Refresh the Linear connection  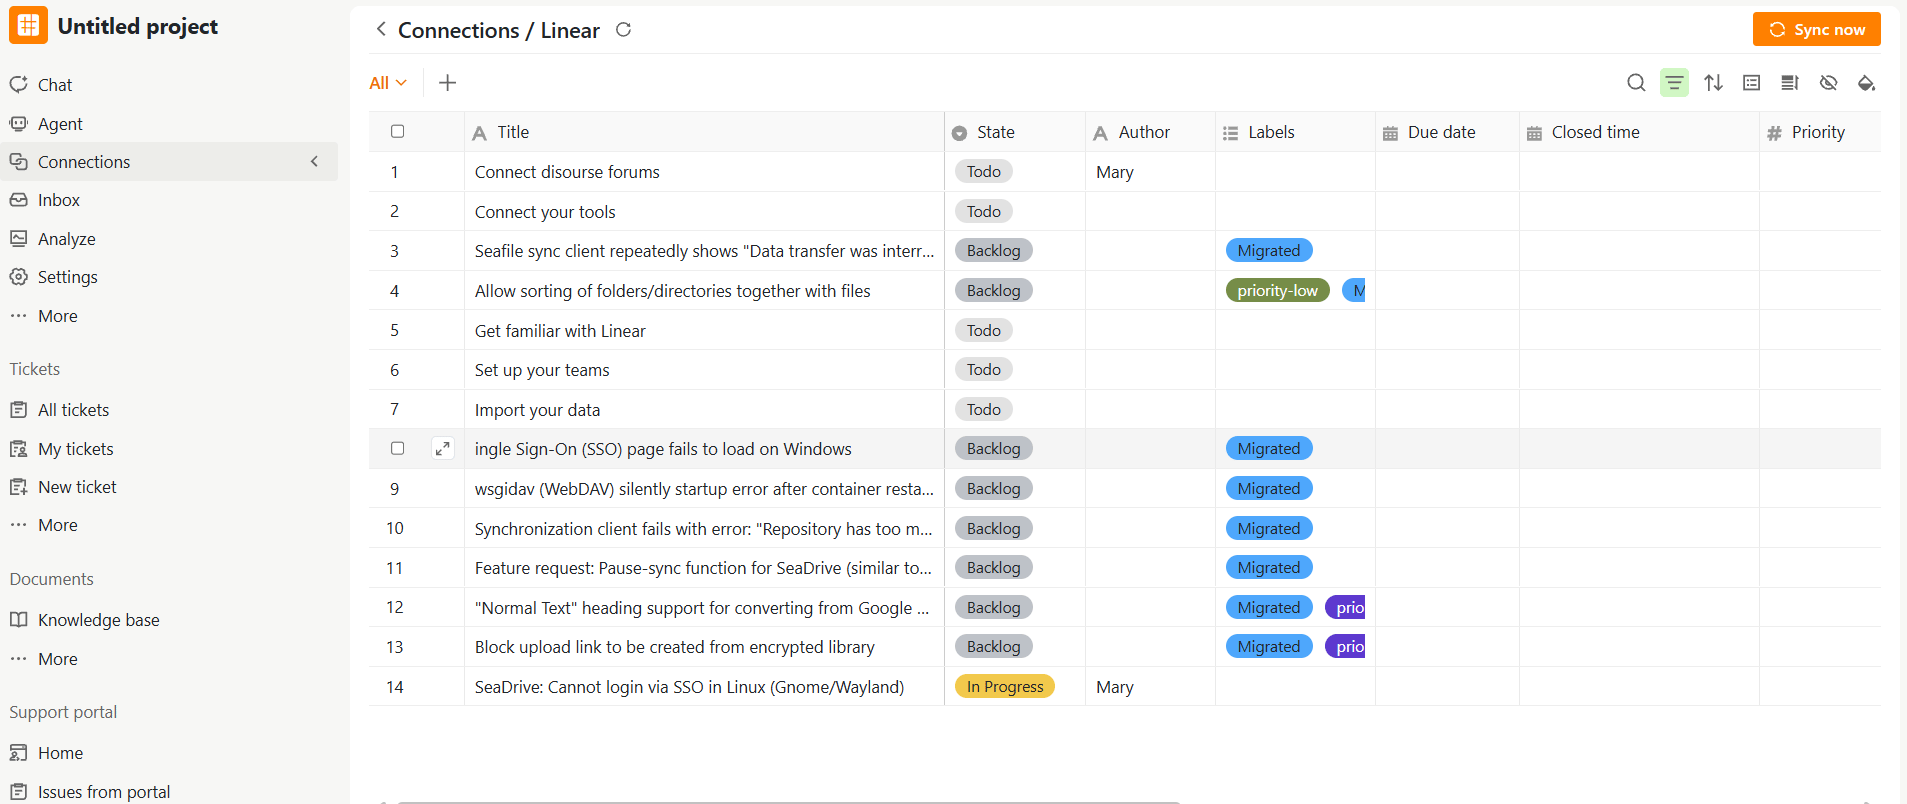pyautogui.click(x=624, y=30)
